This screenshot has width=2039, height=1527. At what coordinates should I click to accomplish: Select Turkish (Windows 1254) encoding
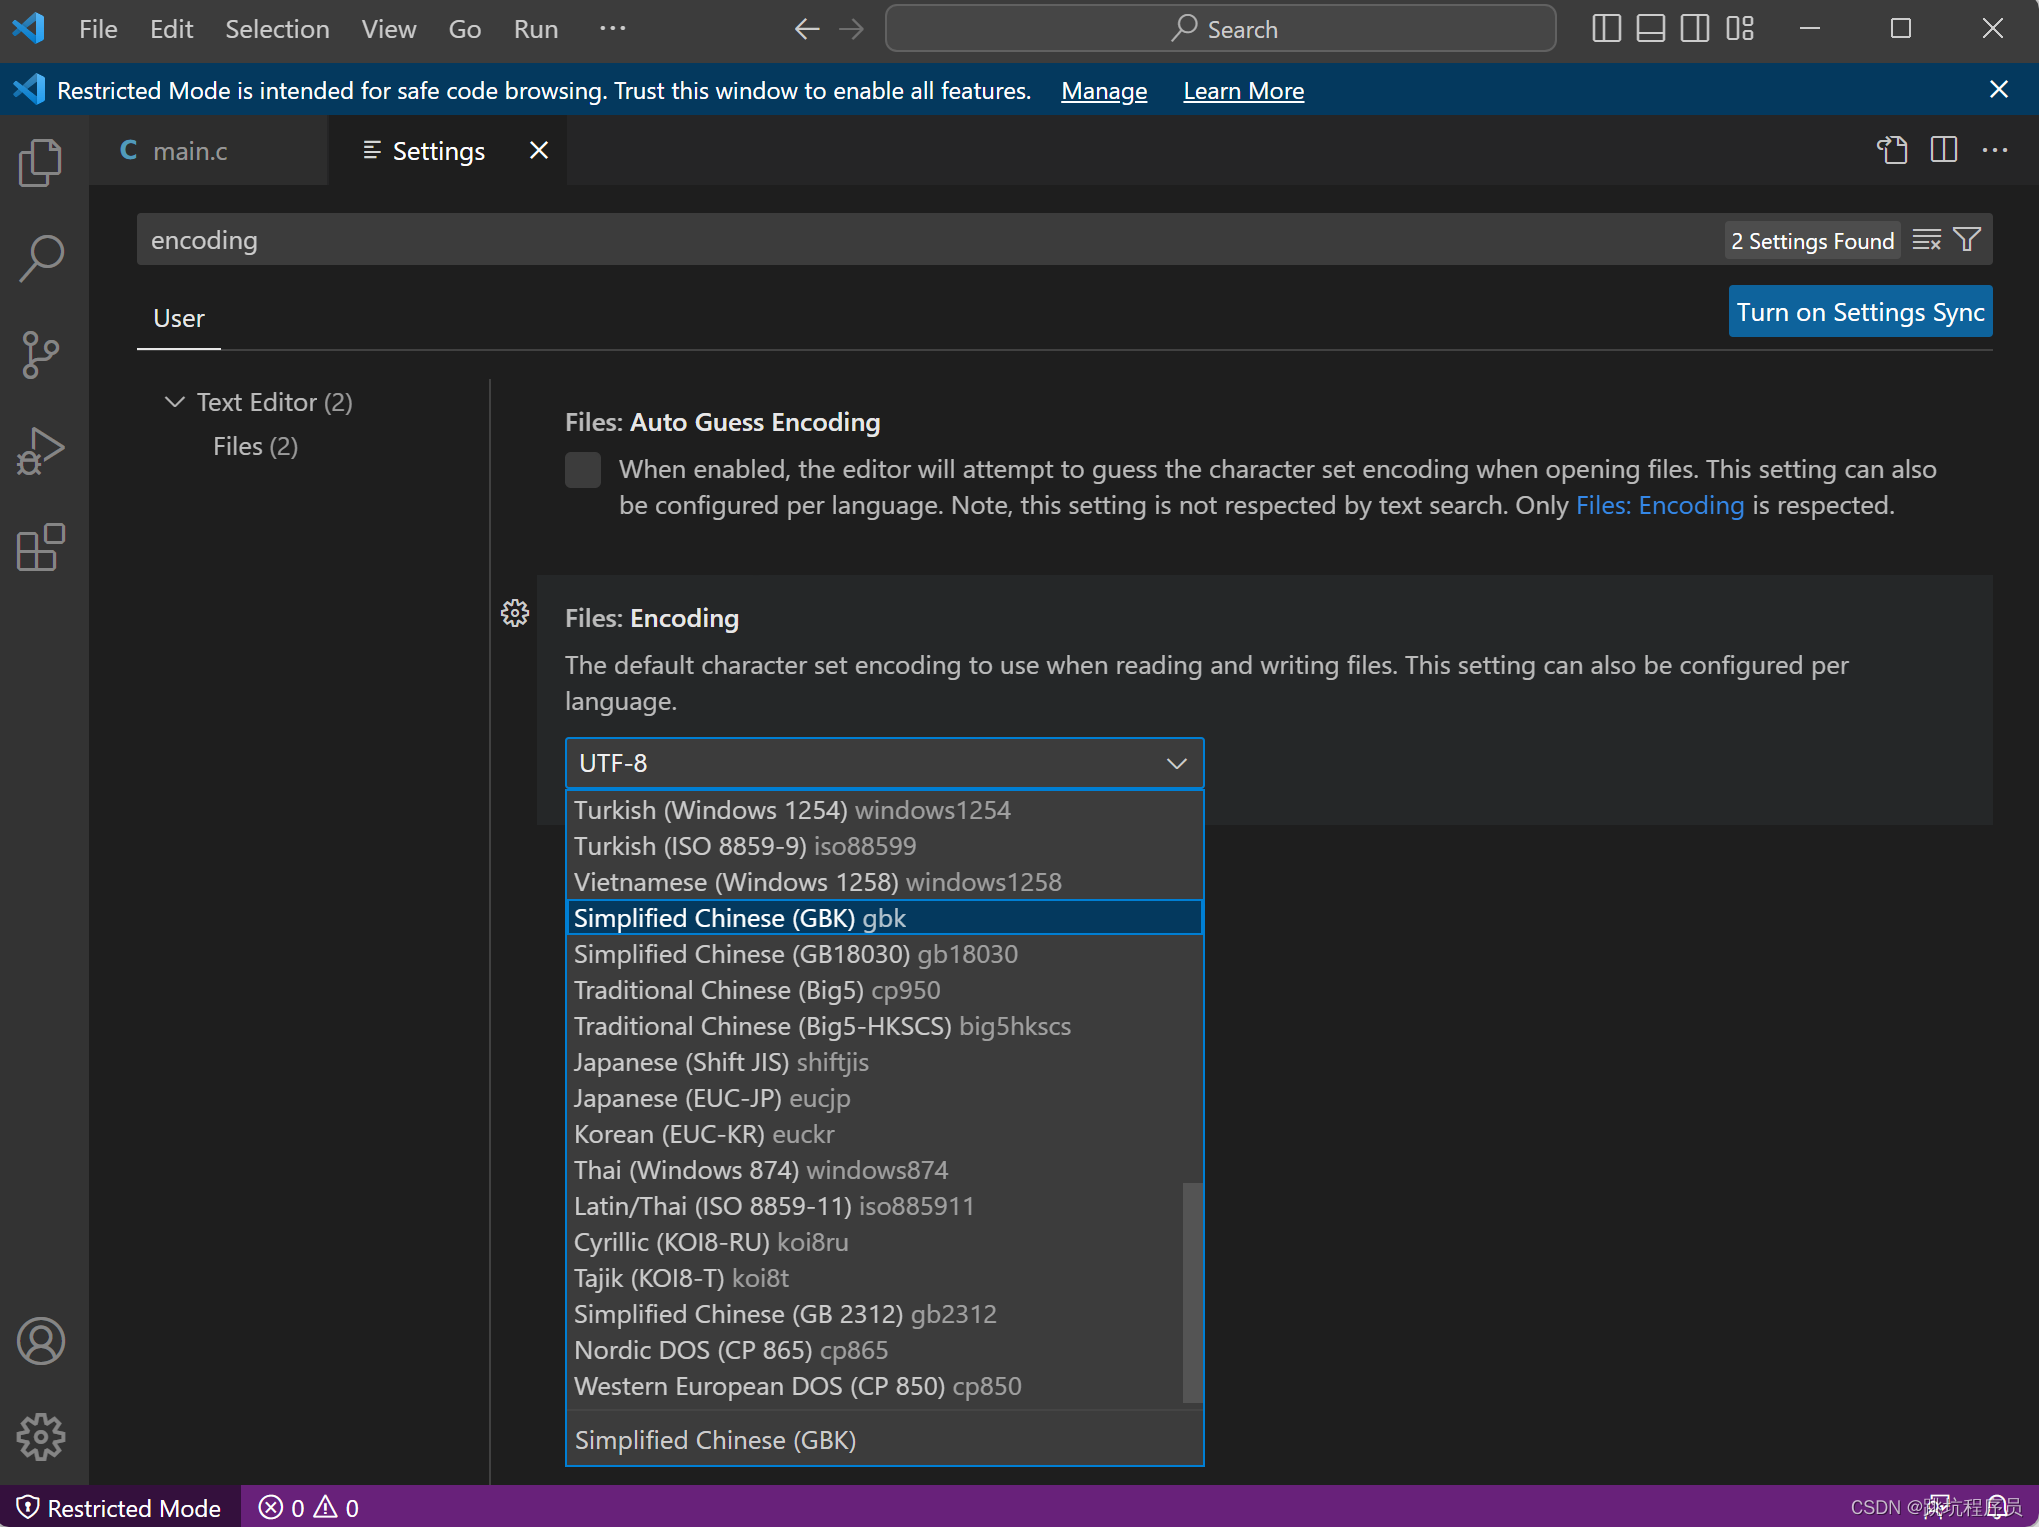884,810
